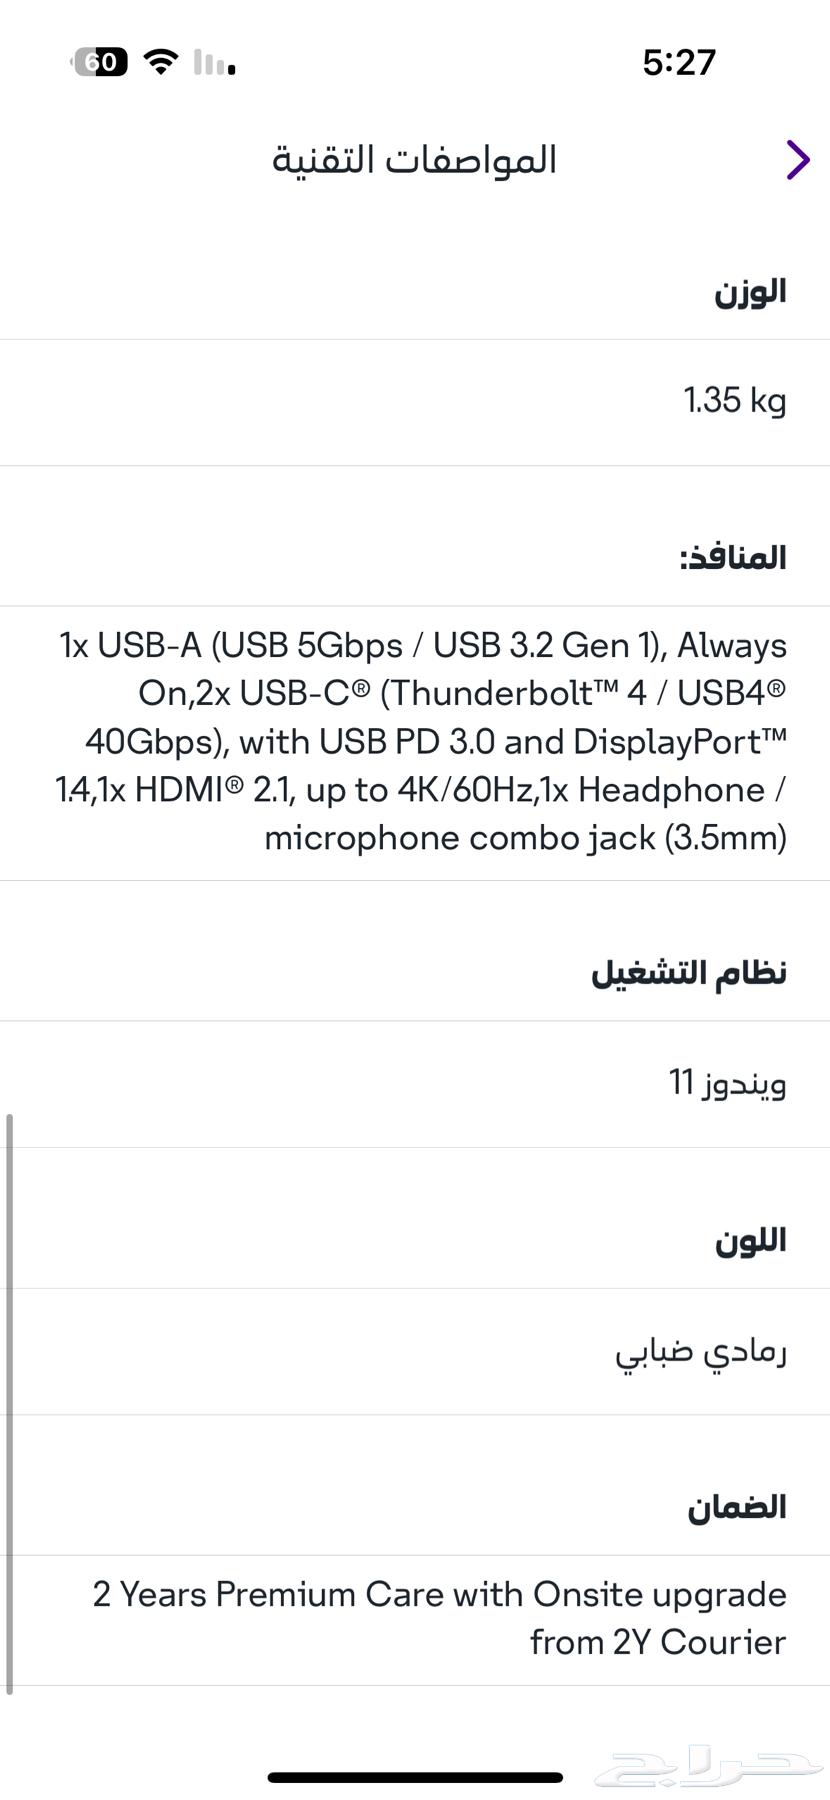Image resolution: width=830 pixels, height=1800 pixels.
Task: Collapse the المواصفات التقنية section via chevron
Action: (797, 159)
